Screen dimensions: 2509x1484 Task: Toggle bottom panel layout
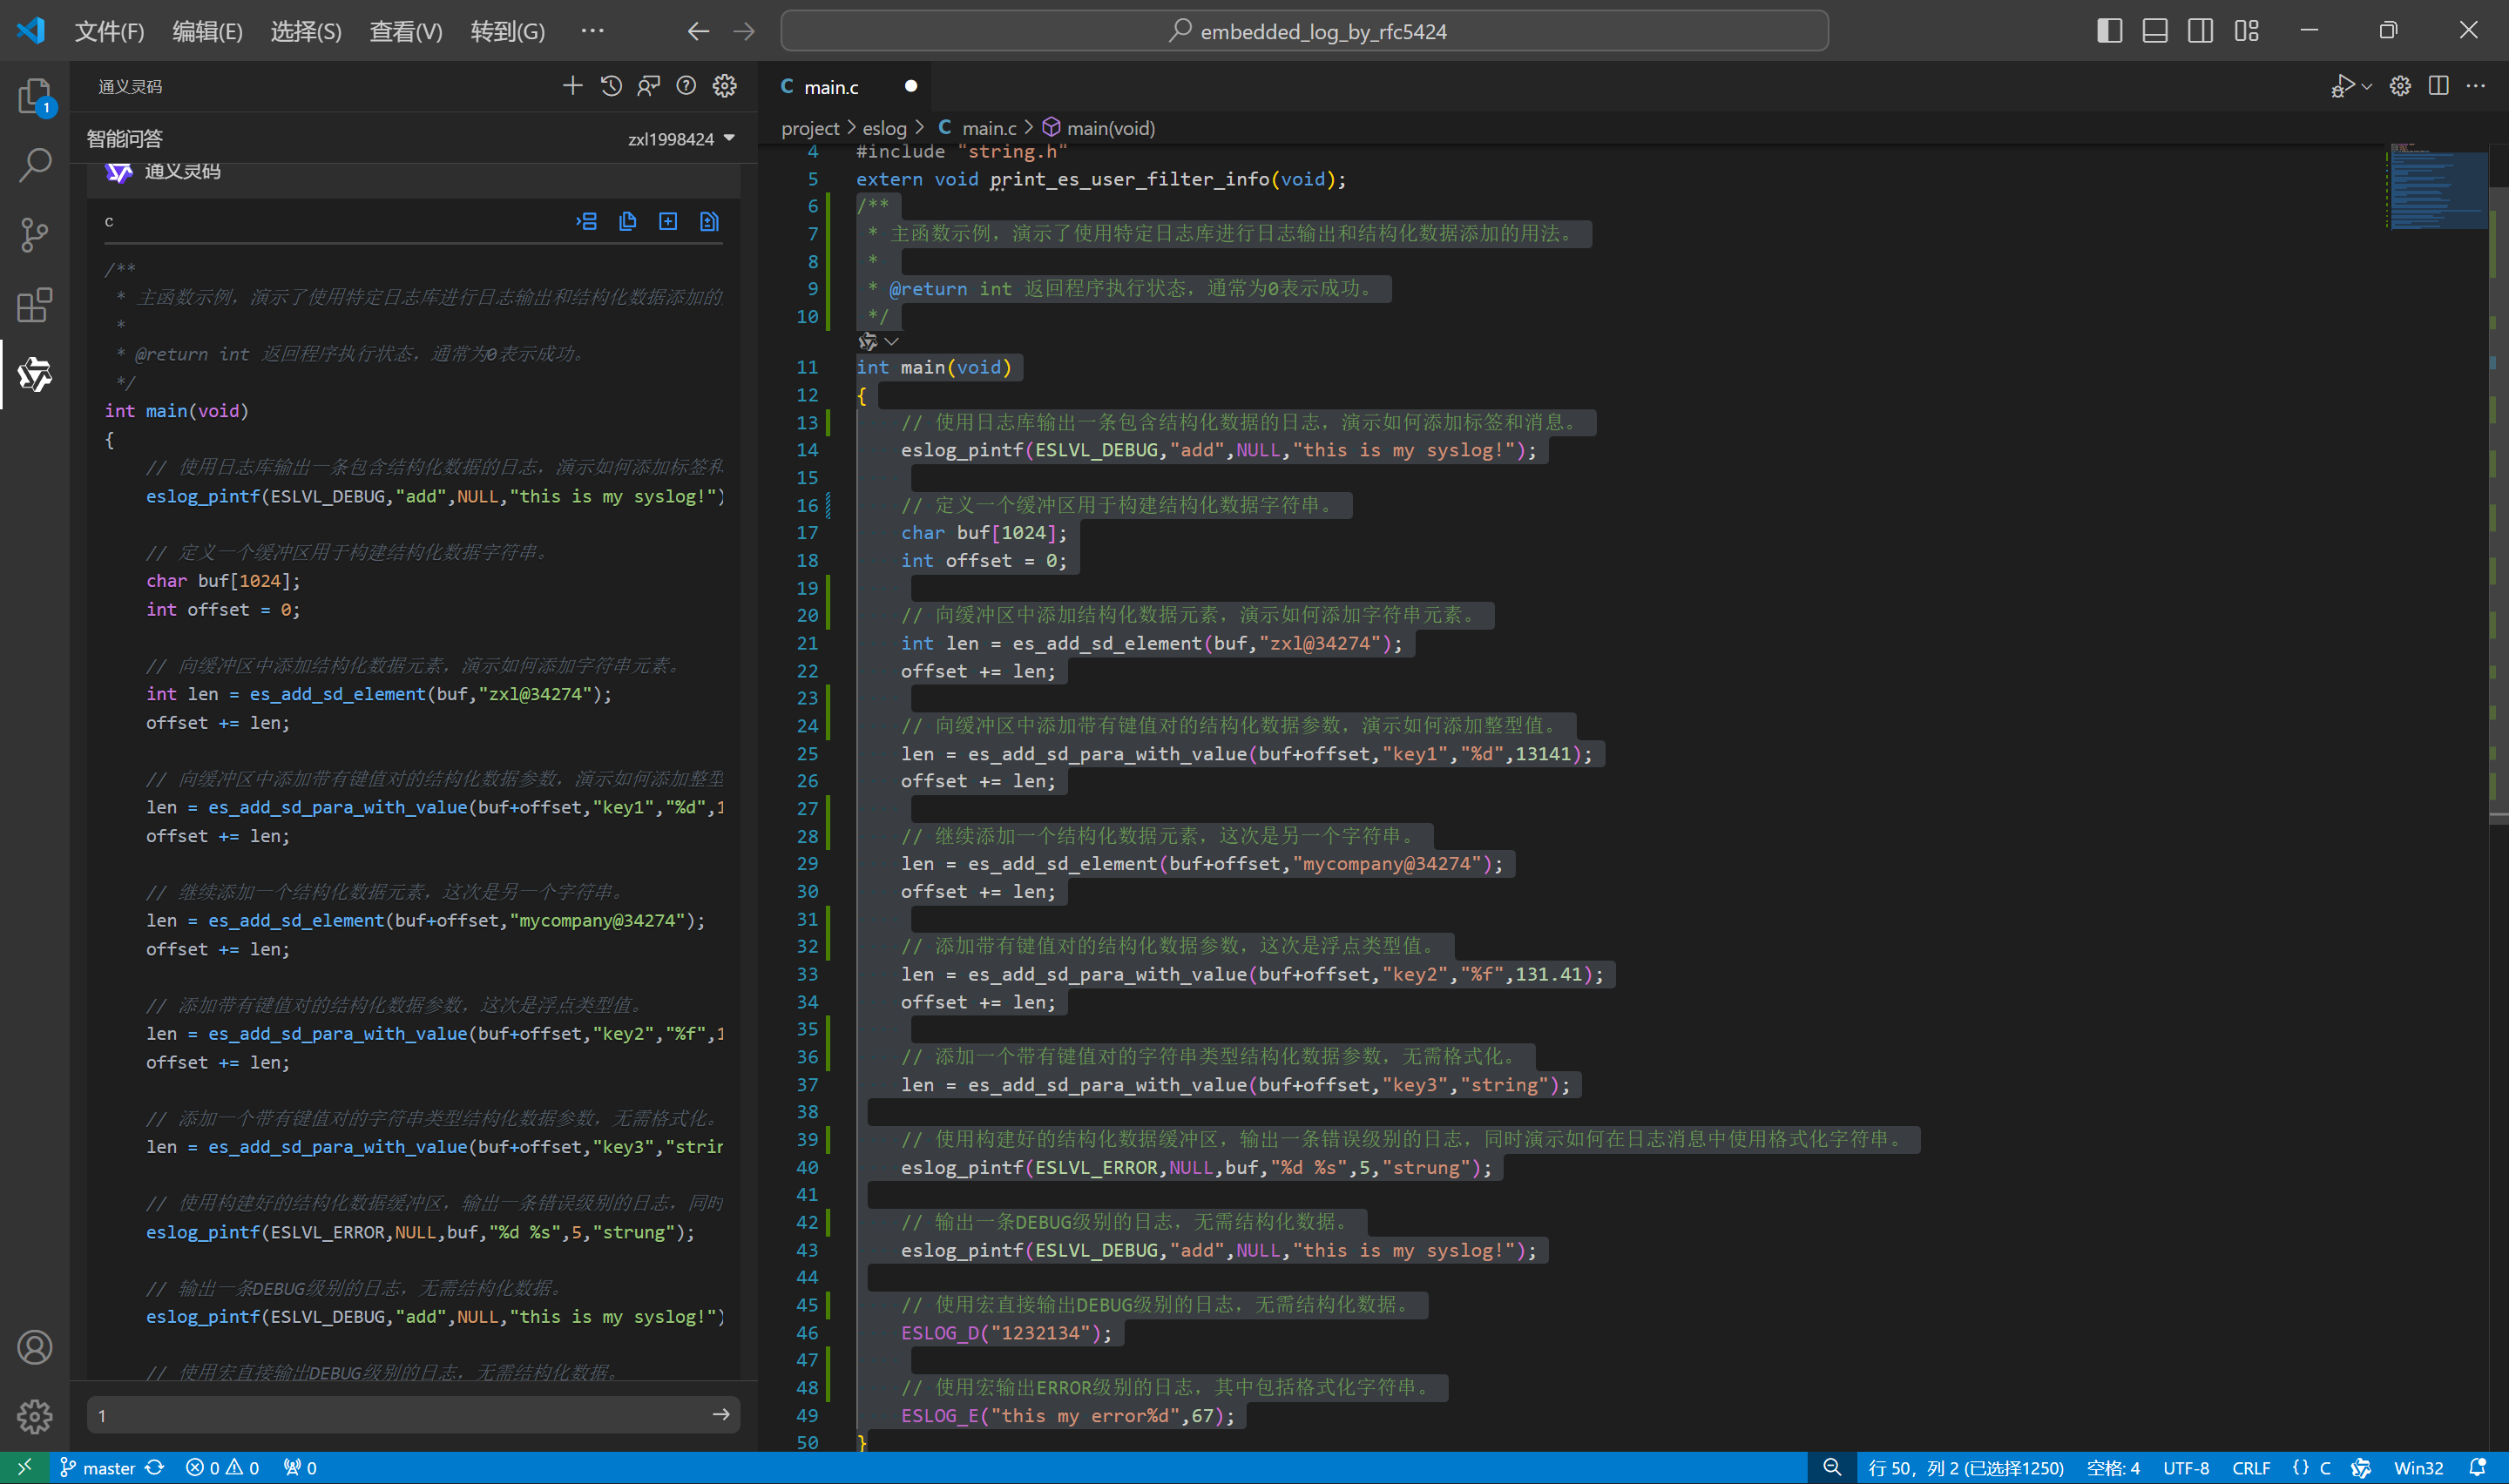click(x=2155, y=31)
